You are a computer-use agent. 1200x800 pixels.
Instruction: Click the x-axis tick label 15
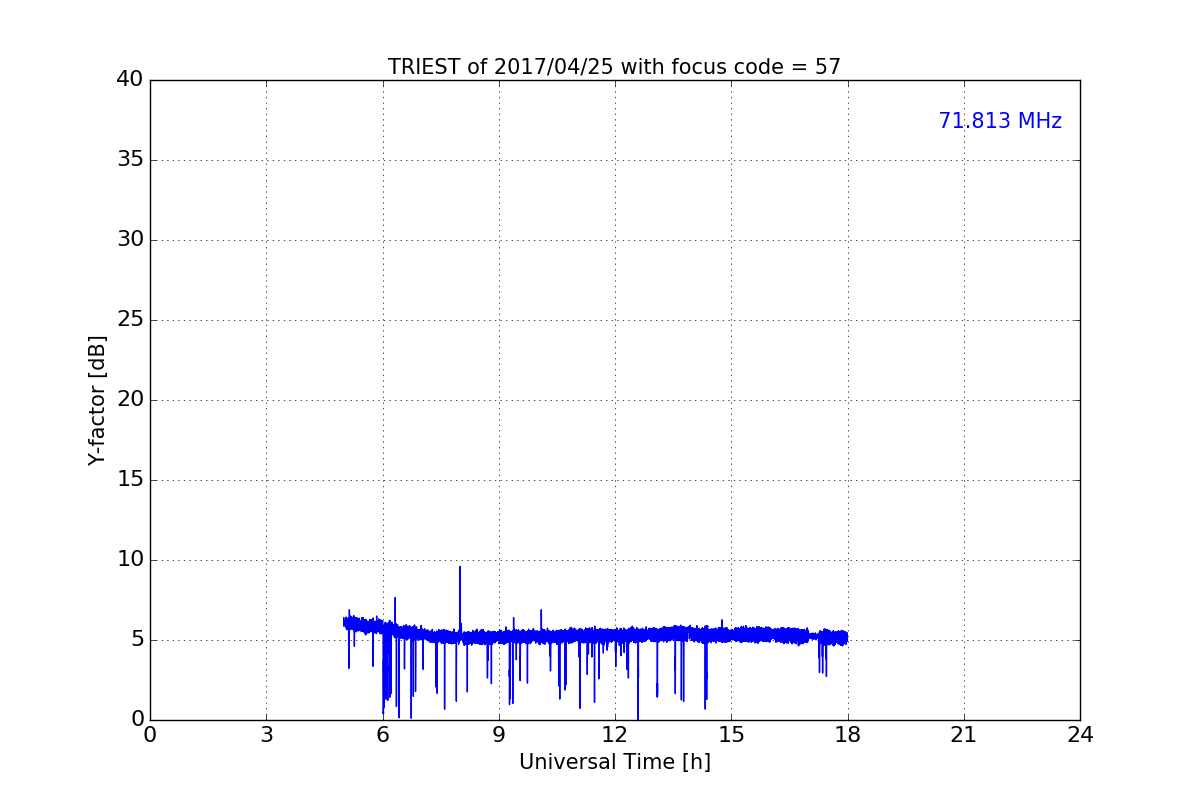731,735
